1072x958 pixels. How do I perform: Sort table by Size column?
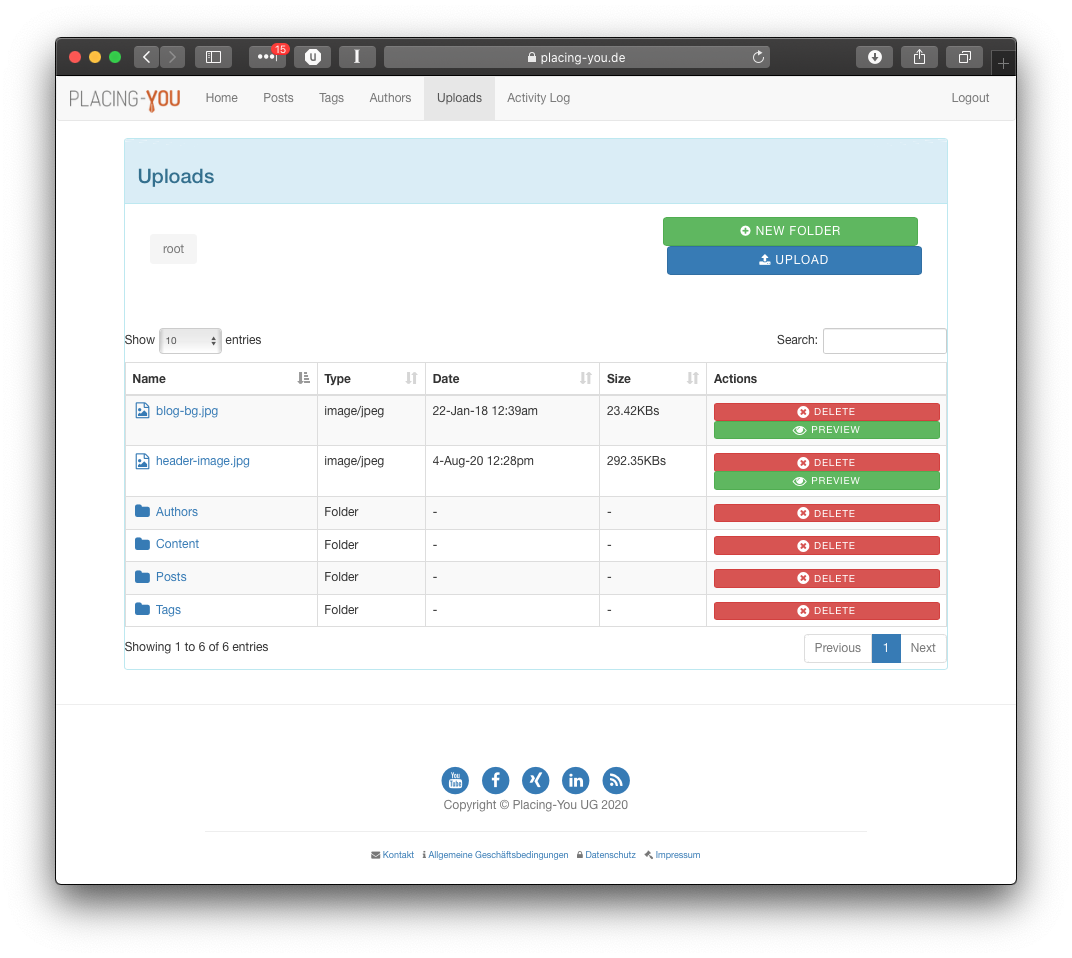(x=652, y=379)
